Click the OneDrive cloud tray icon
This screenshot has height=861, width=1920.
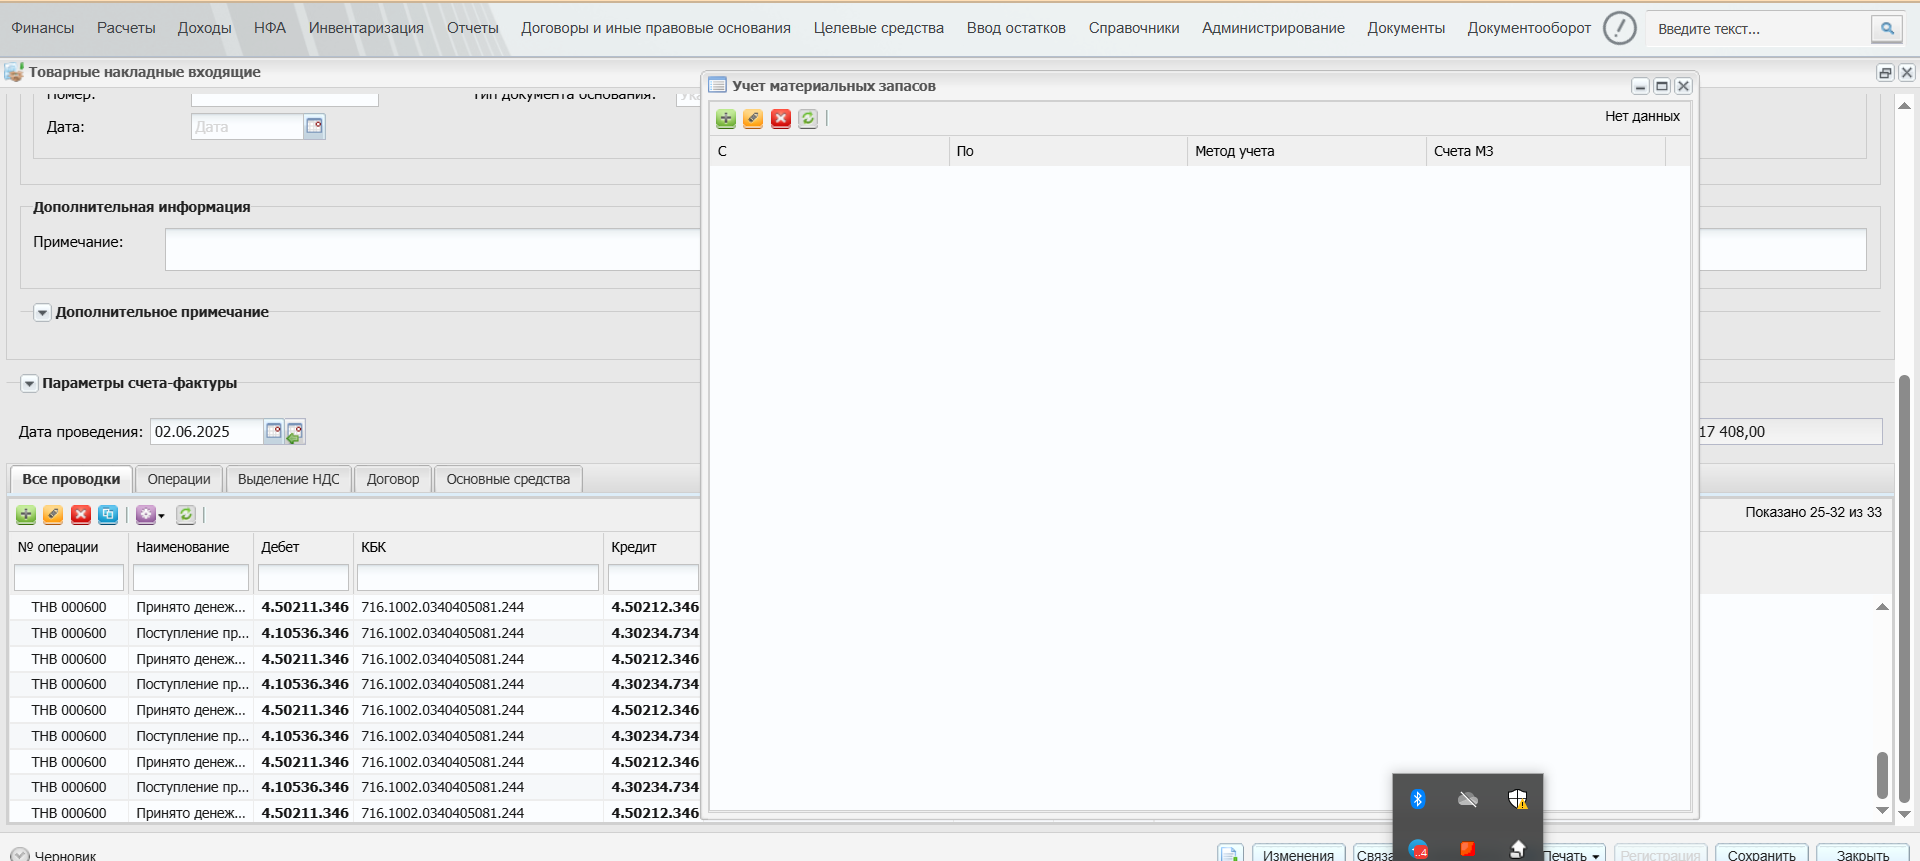(x=1468, y=799)
